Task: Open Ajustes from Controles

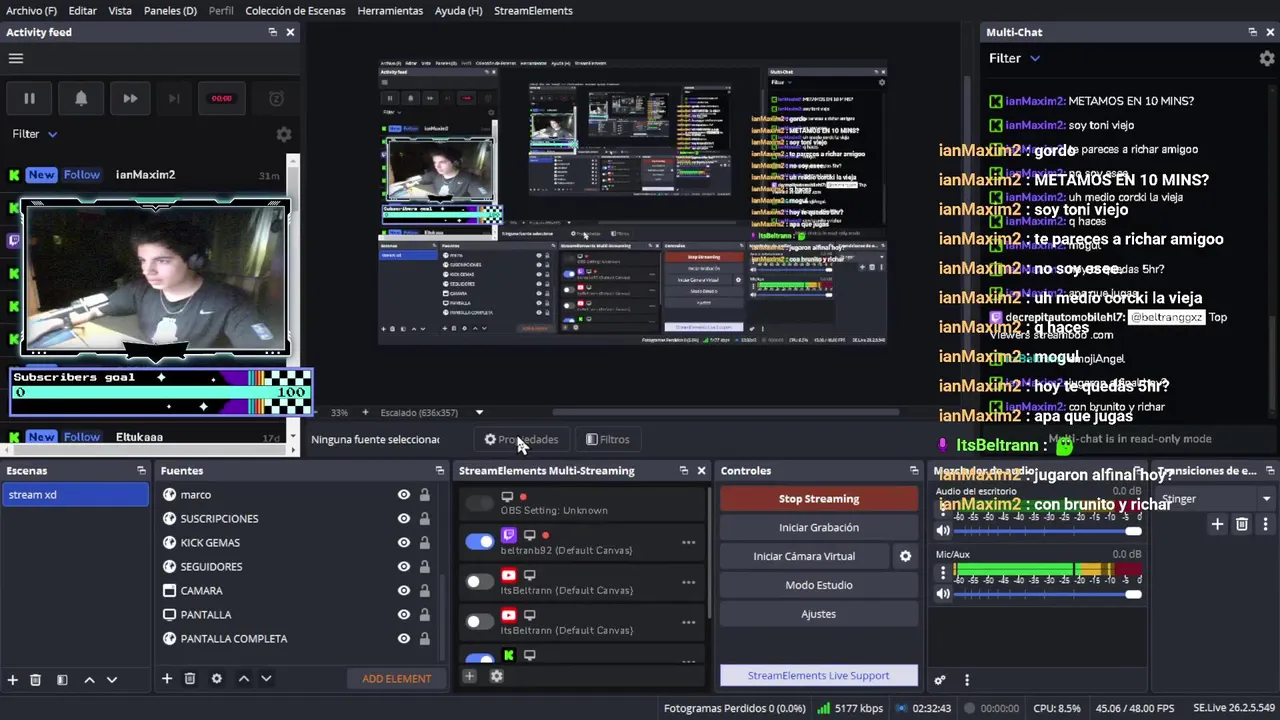Action: pos(819,614)
